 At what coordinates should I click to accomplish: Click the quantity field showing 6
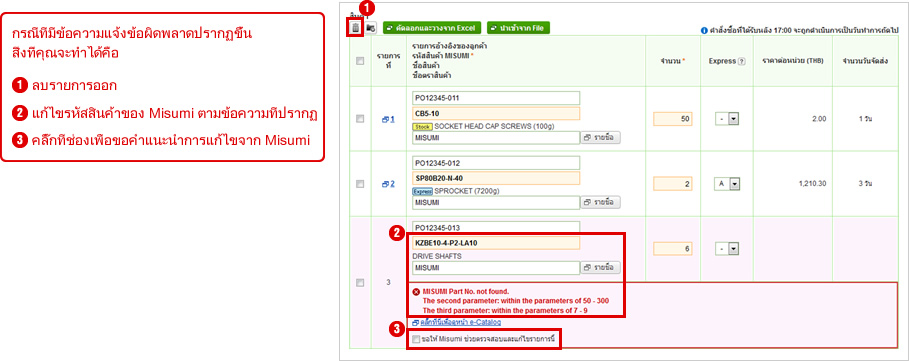tap(672, 249)
